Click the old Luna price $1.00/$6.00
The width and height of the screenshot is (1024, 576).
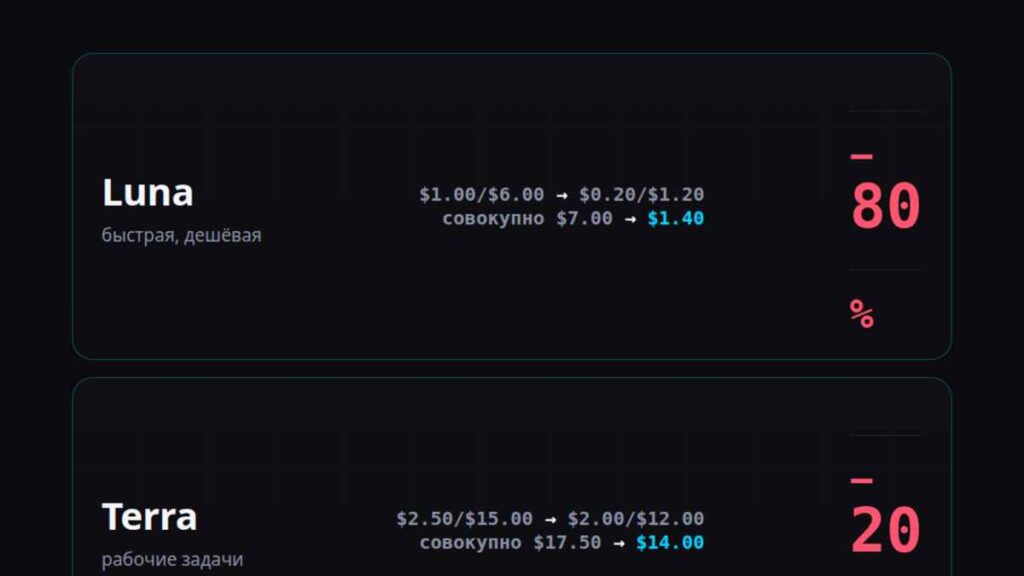(x=481, y=194)
